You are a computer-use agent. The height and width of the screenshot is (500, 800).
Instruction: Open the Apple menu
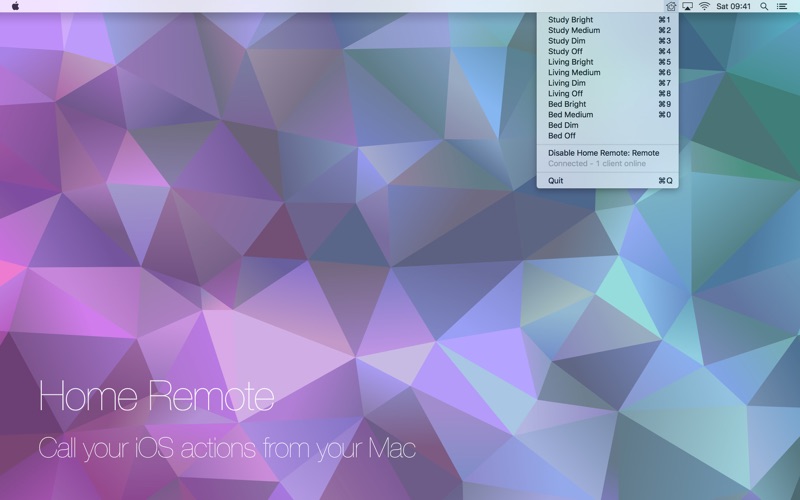coord(15,6)
